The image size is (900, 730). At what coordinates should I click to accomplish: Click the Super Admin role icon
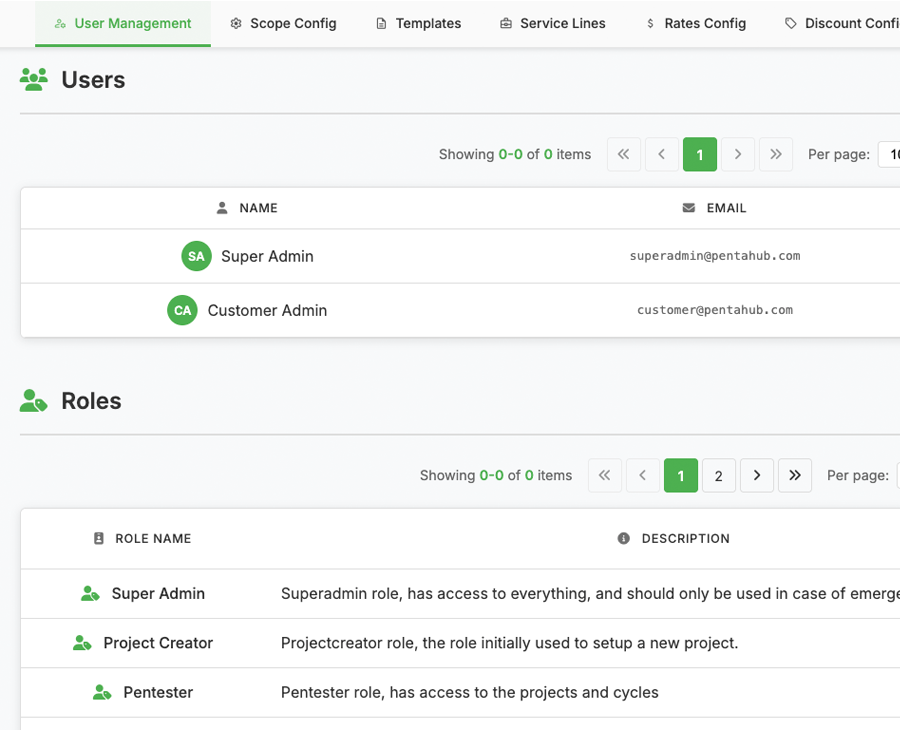click(90, 593)
